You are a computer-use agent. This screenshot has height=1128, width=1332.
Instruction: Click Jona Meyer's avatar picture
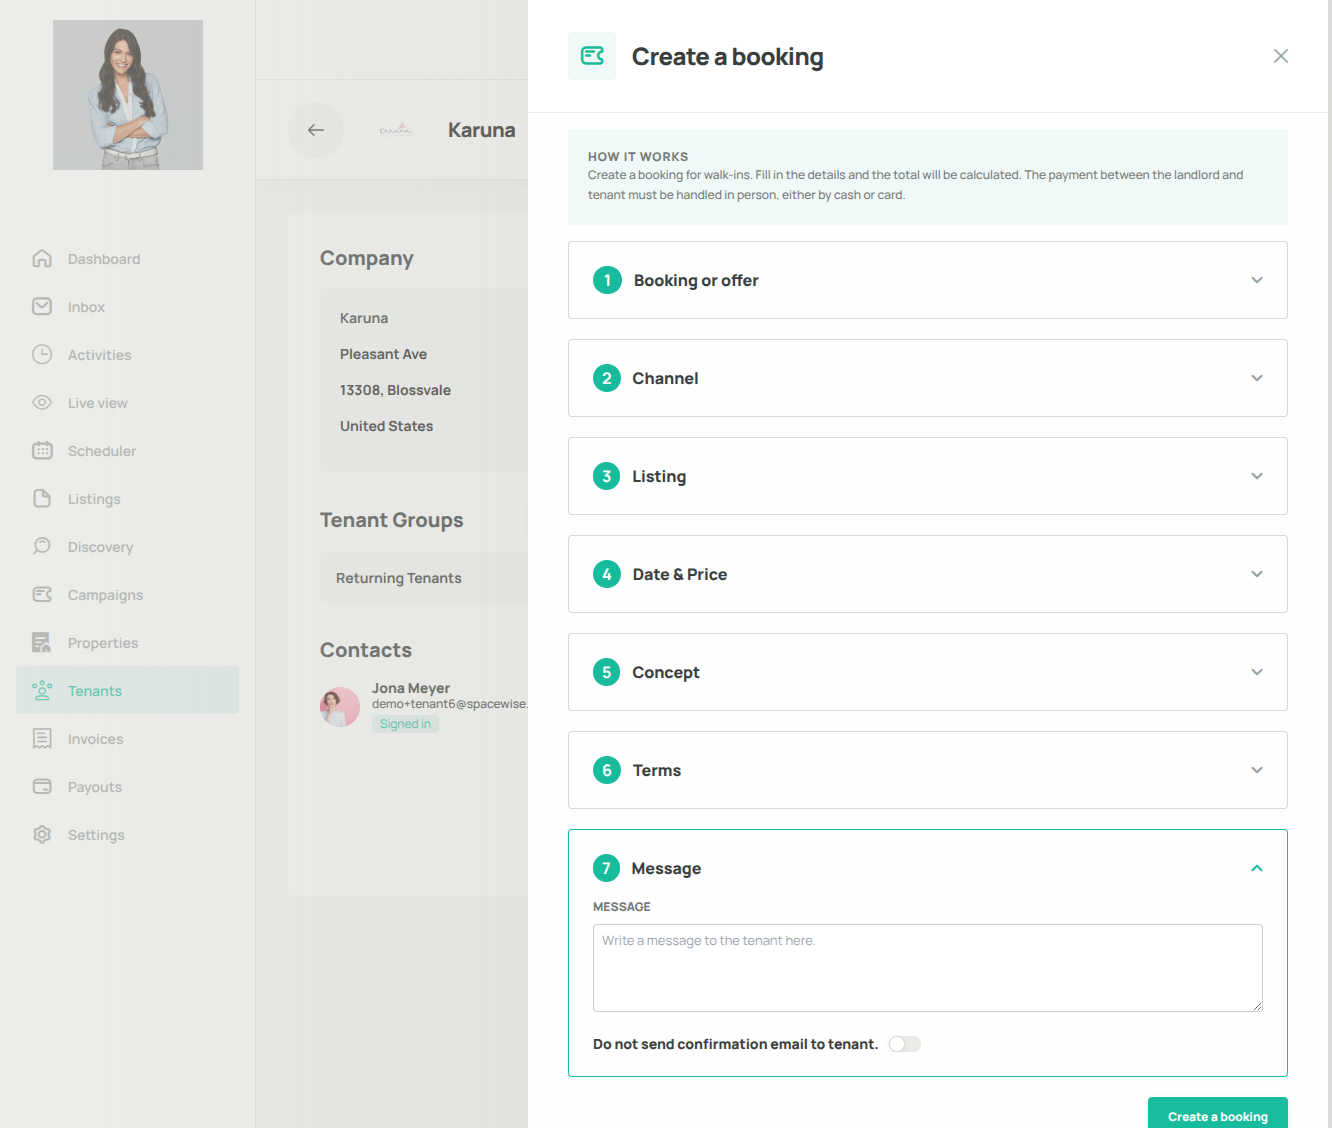(340, 707)
